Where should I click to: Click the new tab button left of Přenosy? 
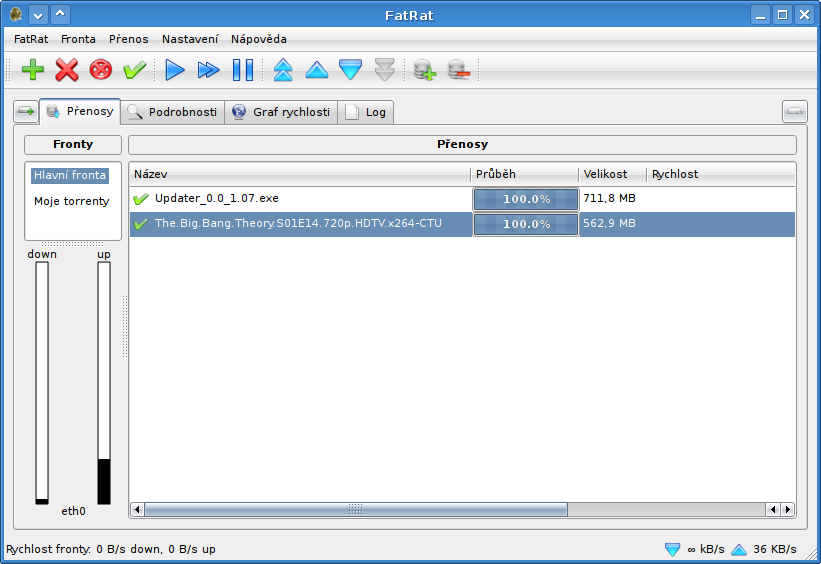point(26,111)
